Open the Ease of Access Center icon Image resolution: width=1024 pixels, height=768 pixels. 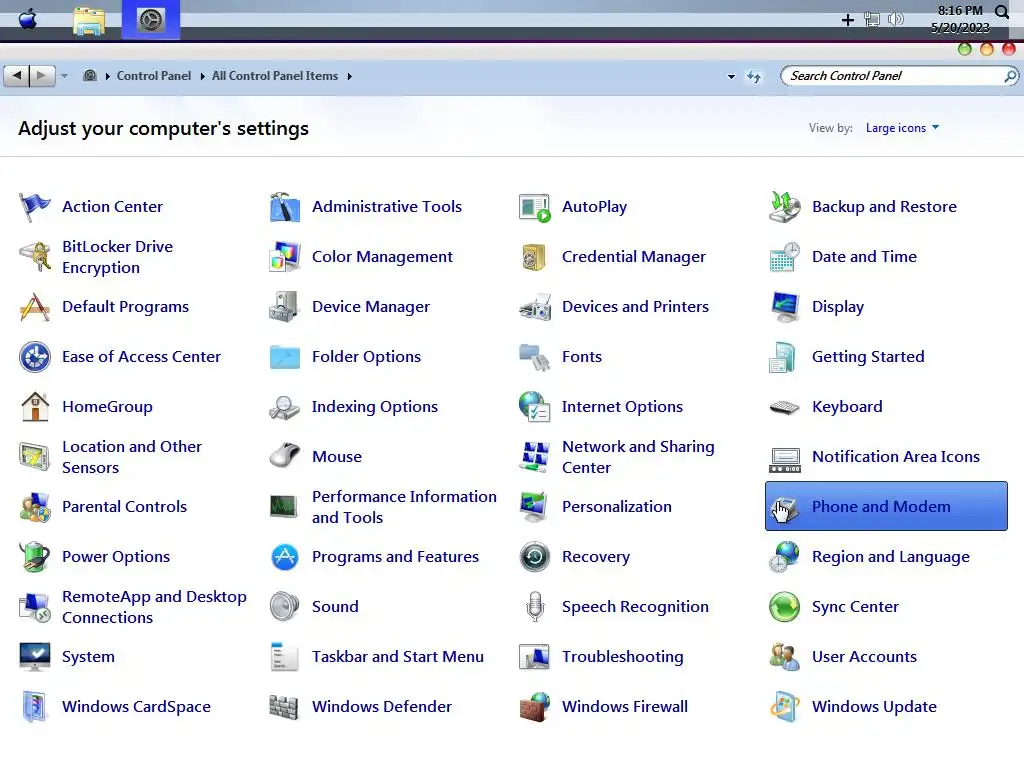(35, 357)
